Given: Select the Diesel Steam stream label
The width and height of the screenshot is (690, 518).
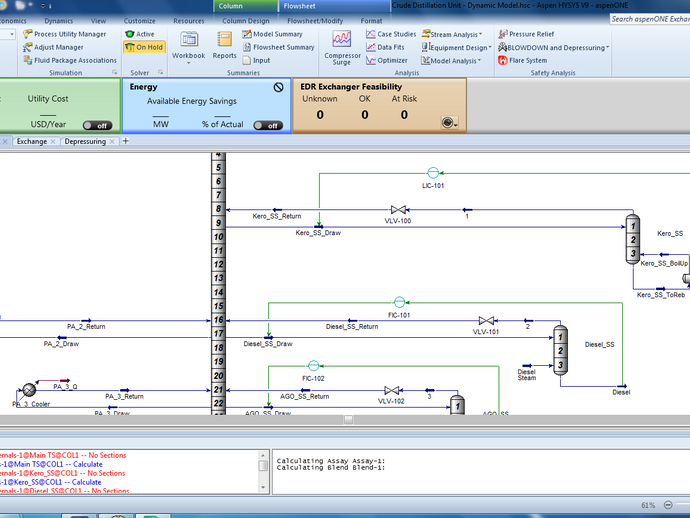Looking at the screenshot, I should coord(527,375).
